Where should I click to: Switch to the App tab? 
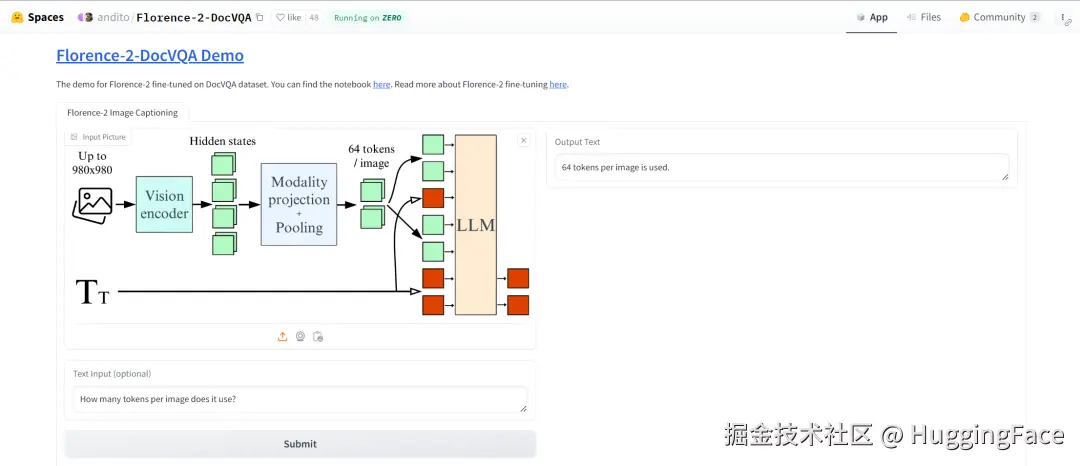coord(871,17)
